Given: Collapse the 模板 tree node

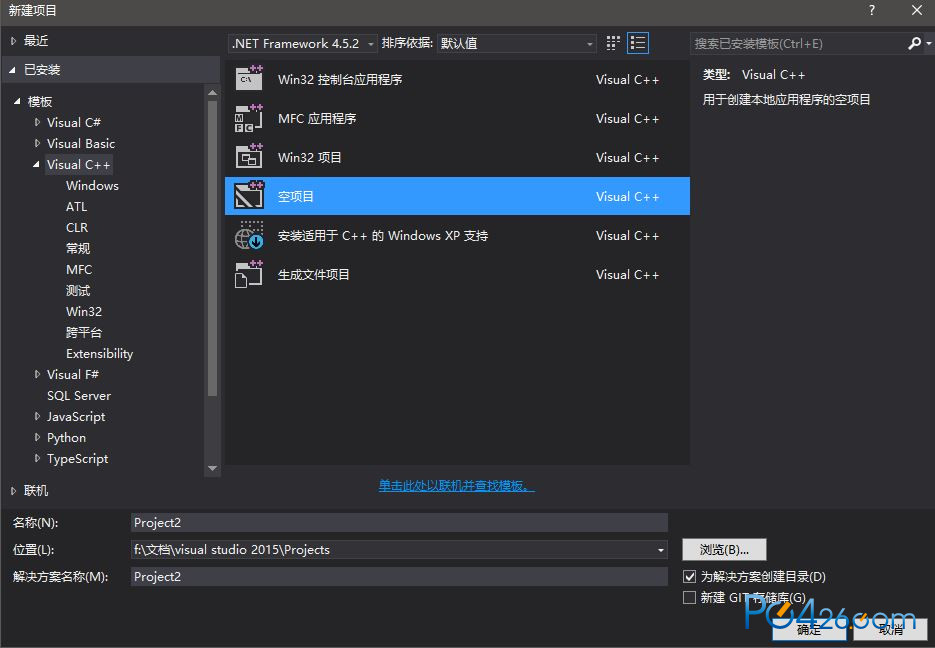Looking at the screenshot, I should click(17, 101).
